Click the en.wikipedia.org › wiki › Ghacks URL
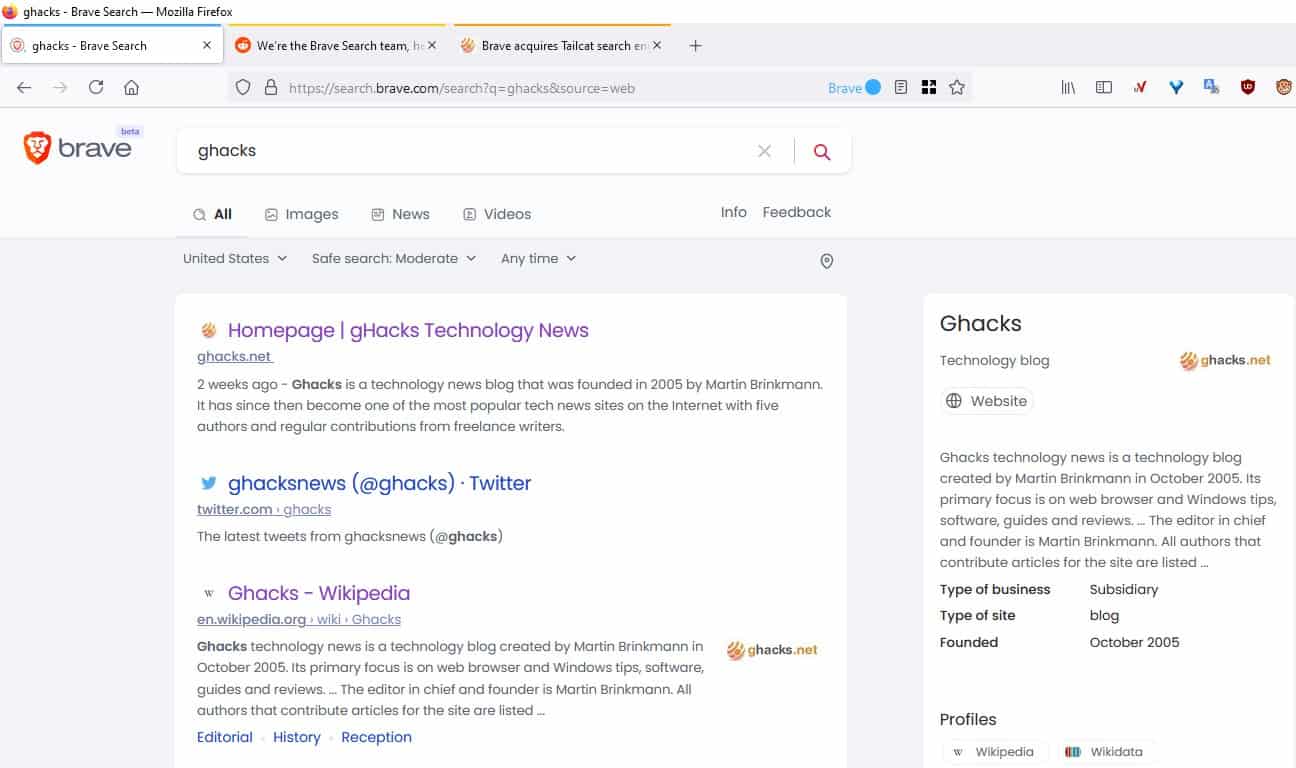 pos(299,619)
